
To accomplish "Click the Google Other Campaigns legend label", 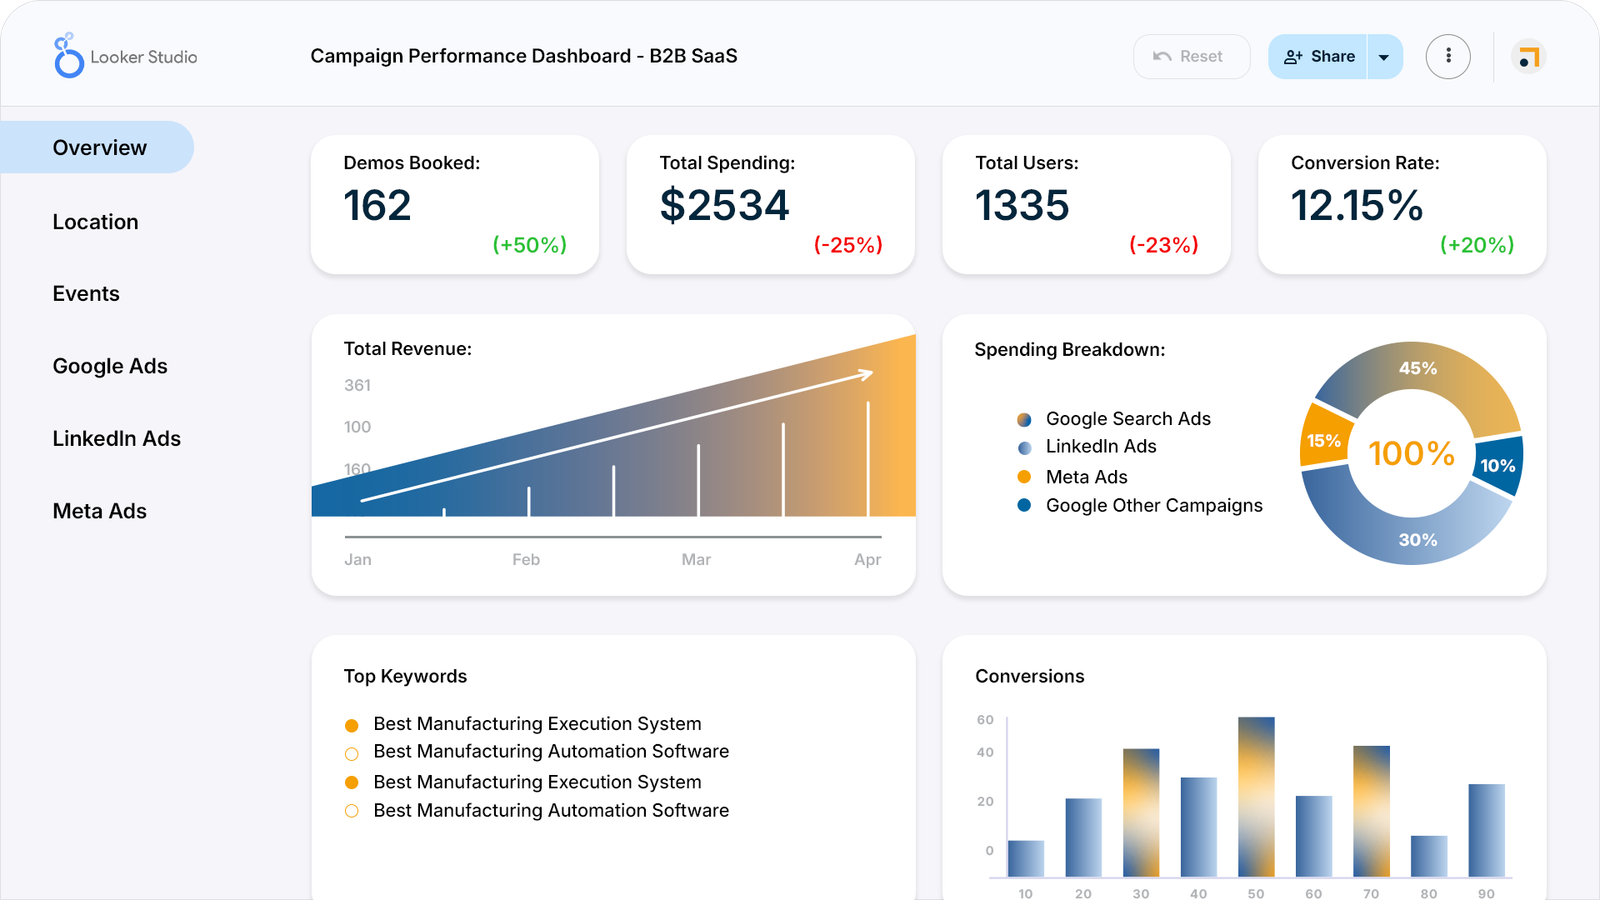I will pos(1154,506).
